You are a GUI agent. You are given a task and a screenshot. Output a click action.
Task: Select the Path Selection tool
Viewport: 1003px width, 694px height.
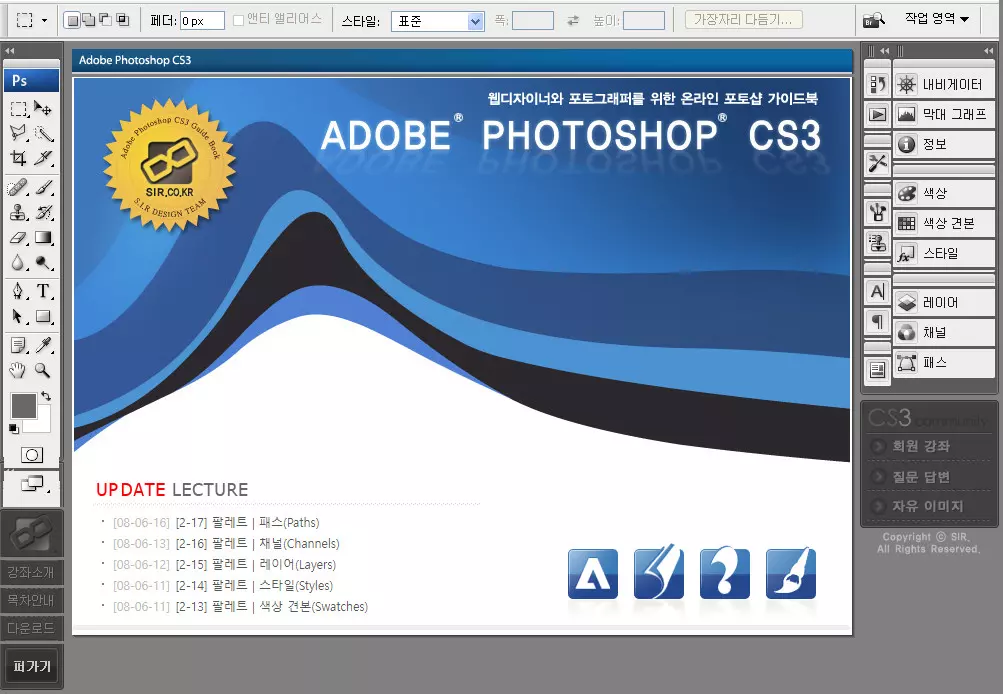(19, 316)
